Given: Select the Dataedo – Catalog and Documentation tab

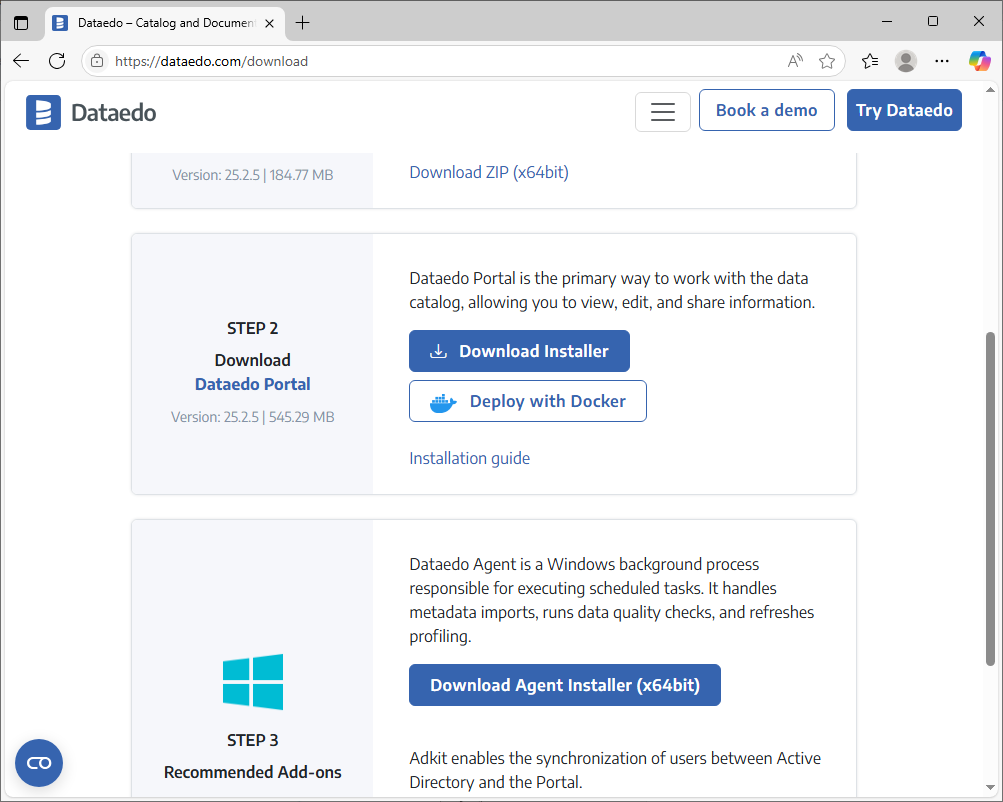Looking at the screenshot, I should [165, 23].
